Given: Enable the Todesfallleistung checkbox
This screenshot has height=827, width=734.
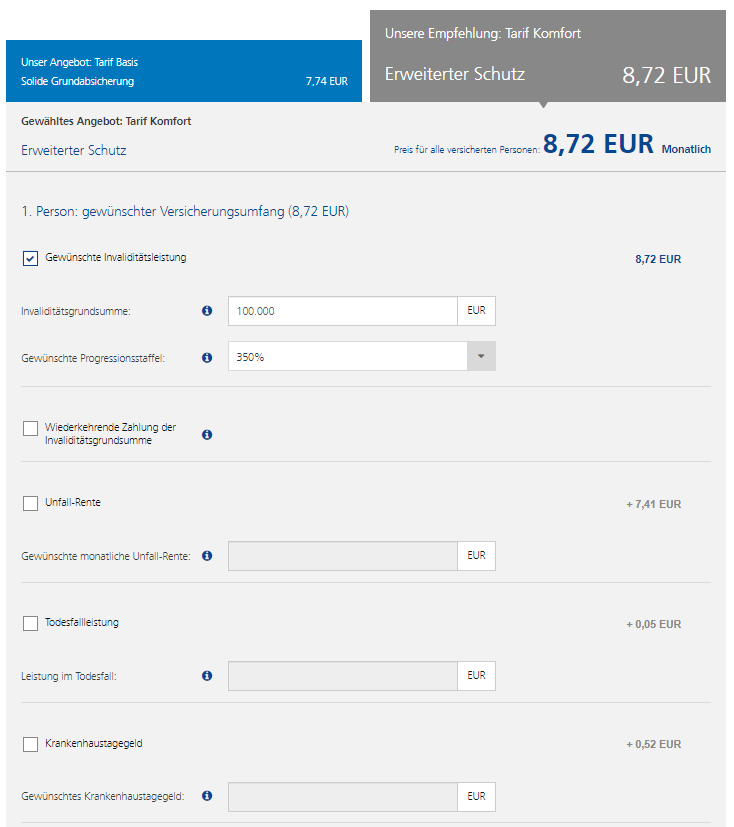Looking at the screenshot, I should pyautogui.click(x=31, y=623).
